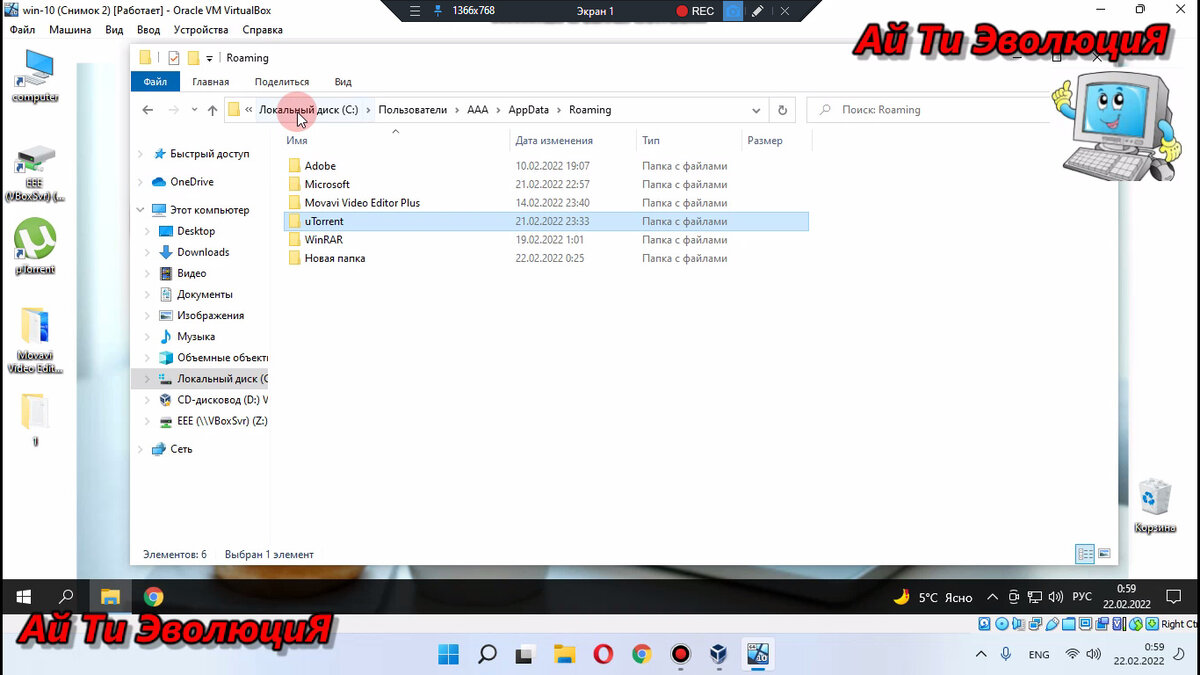Click the pencil annotate tool in recorder bar

point(757,11)
